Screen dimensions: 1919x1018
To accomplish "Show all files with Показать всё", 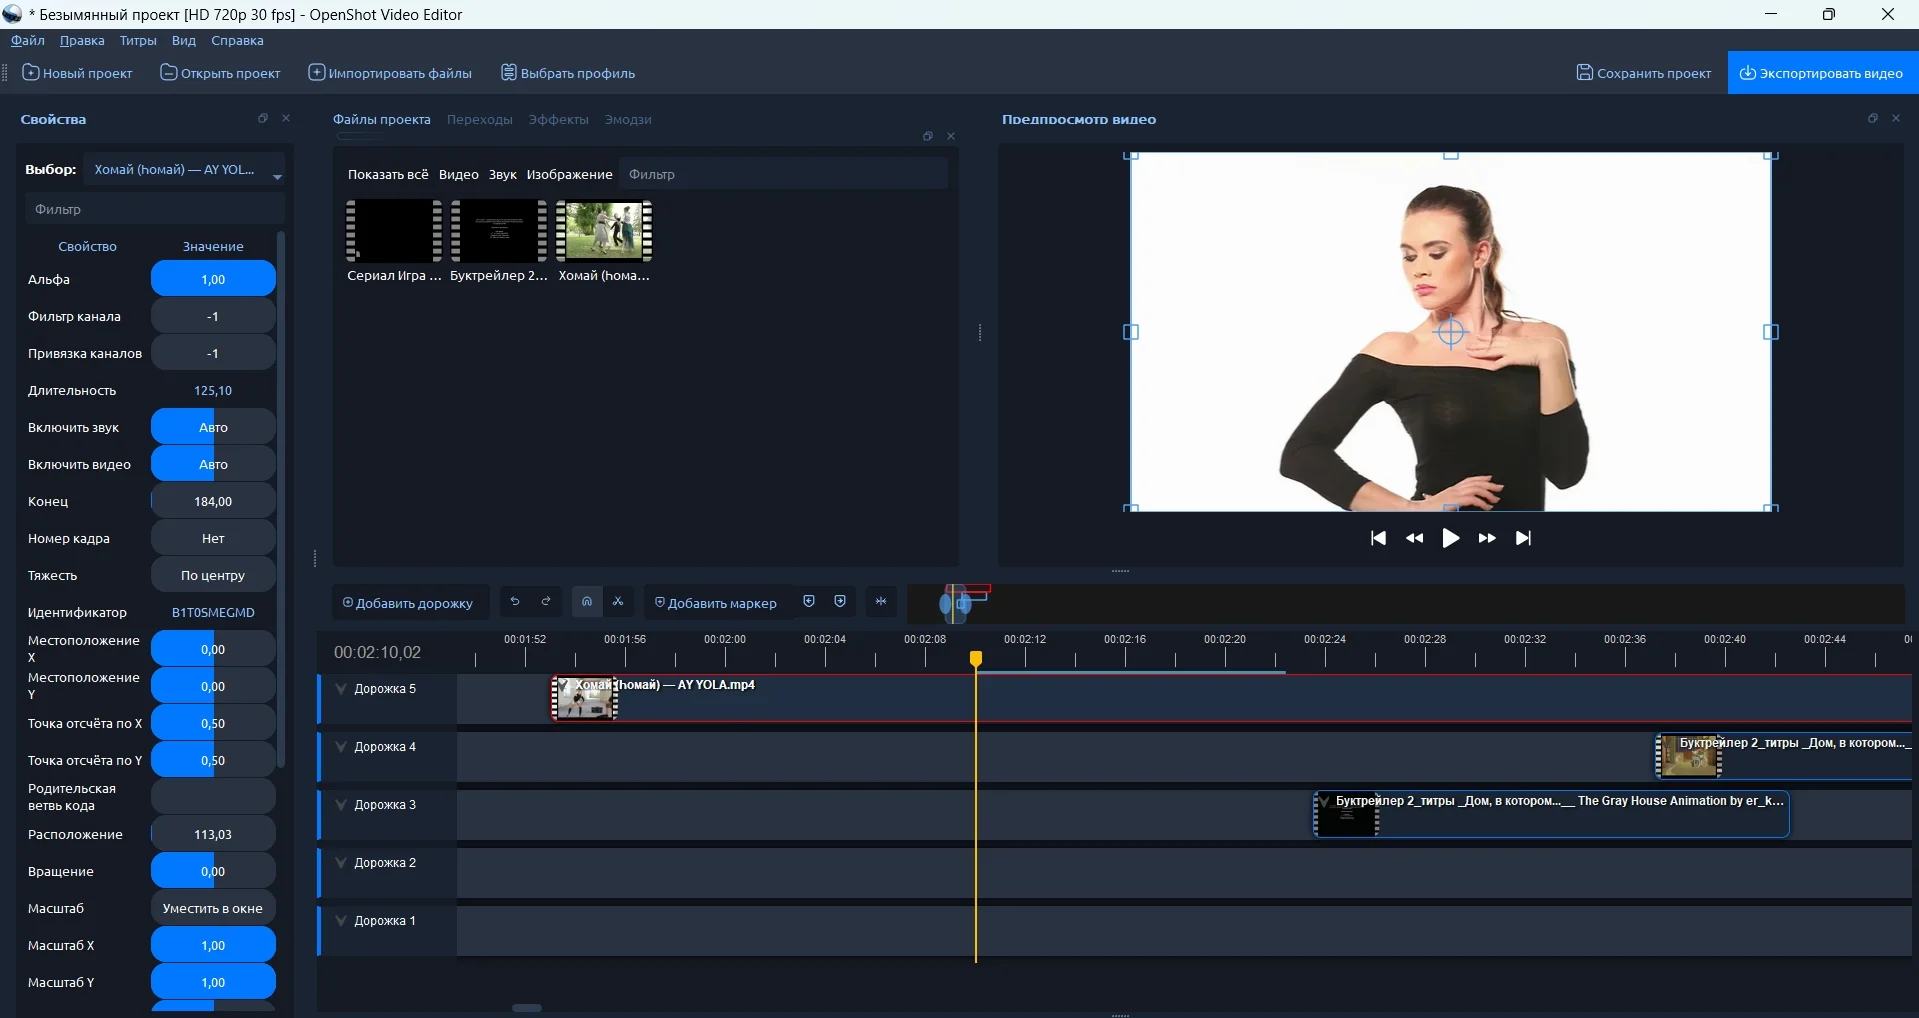I will click(x=388, y=174).
